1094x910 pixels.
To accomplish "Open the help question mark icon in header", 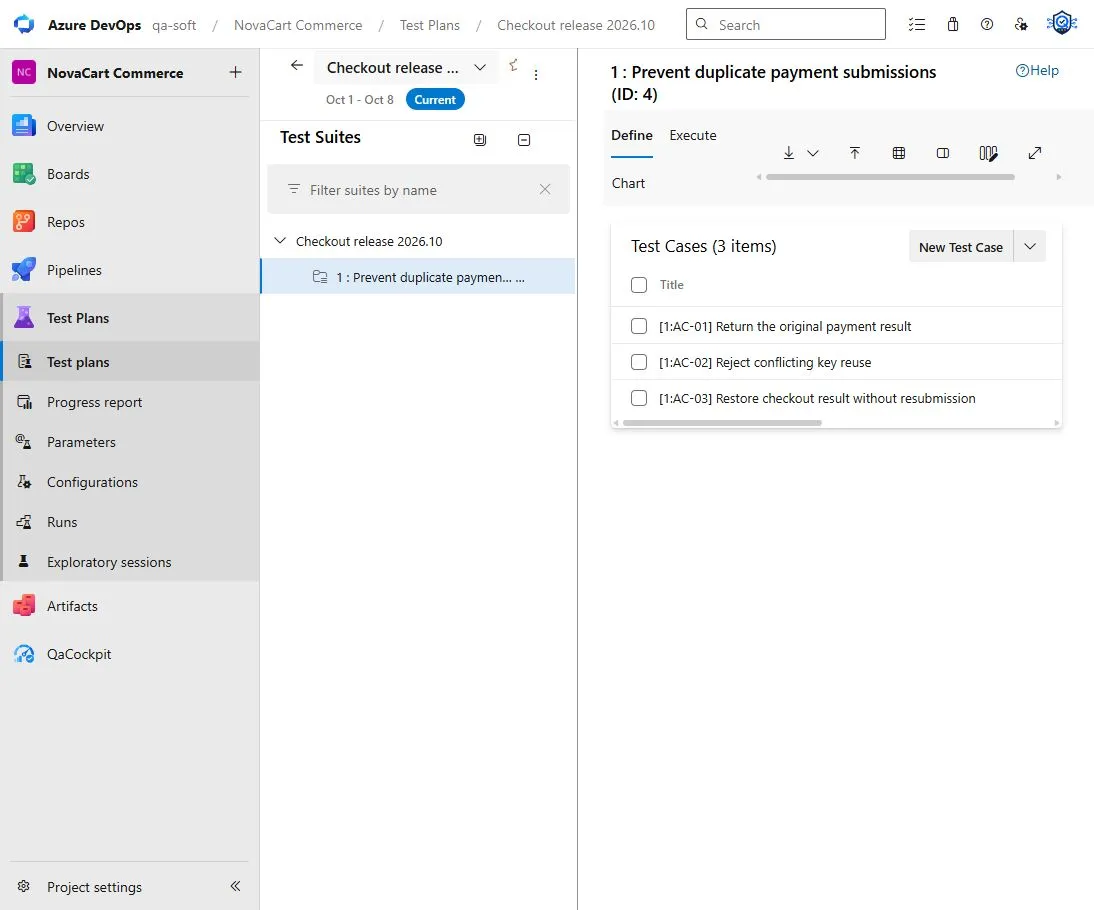I will coord(987,24).
